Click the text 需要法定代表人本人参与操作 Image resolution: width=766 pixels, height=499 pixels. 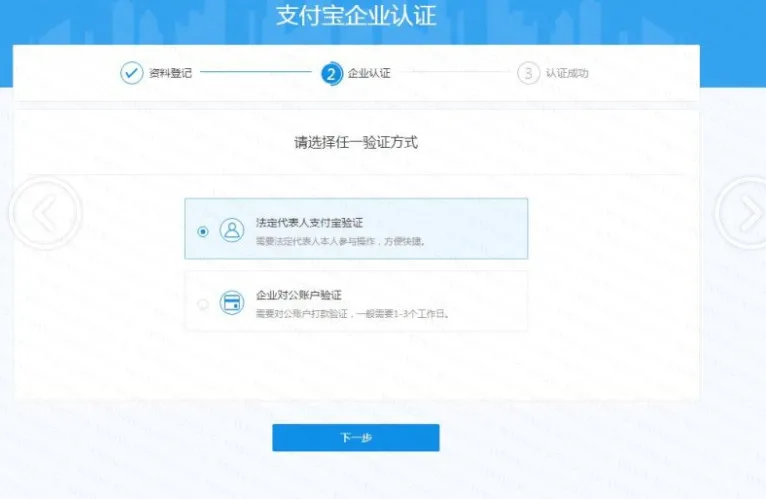click(x=316, y=241)
